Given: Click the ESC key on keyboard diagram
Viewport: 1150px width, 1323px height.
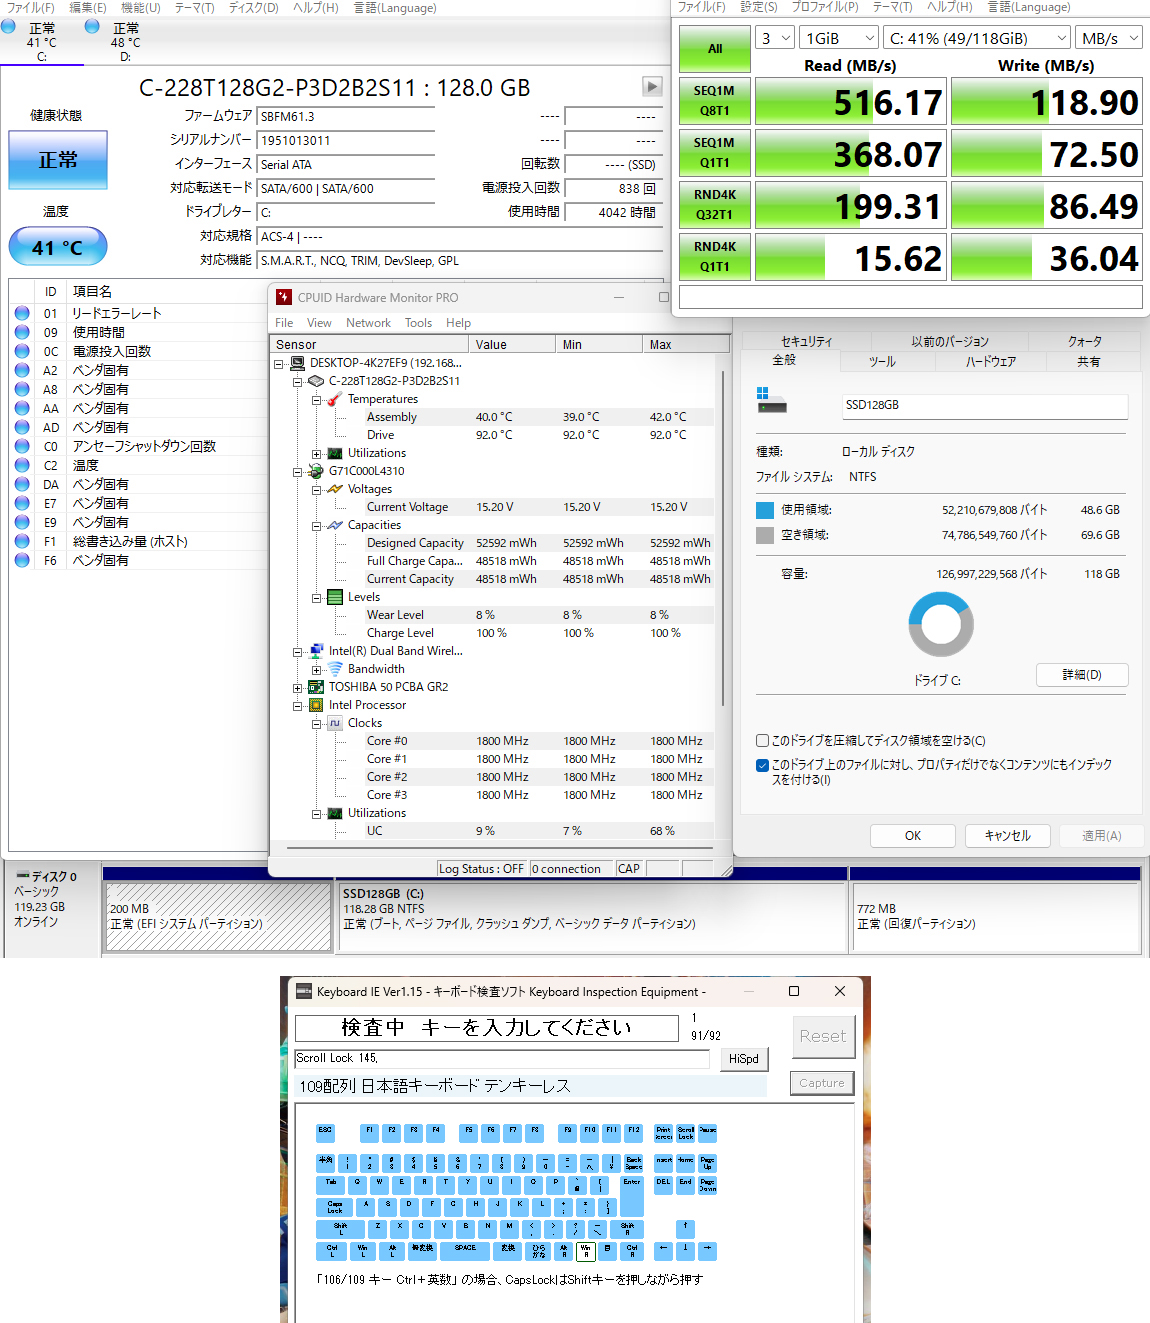Looking at the screenshot, I should tap(325, 1132).
